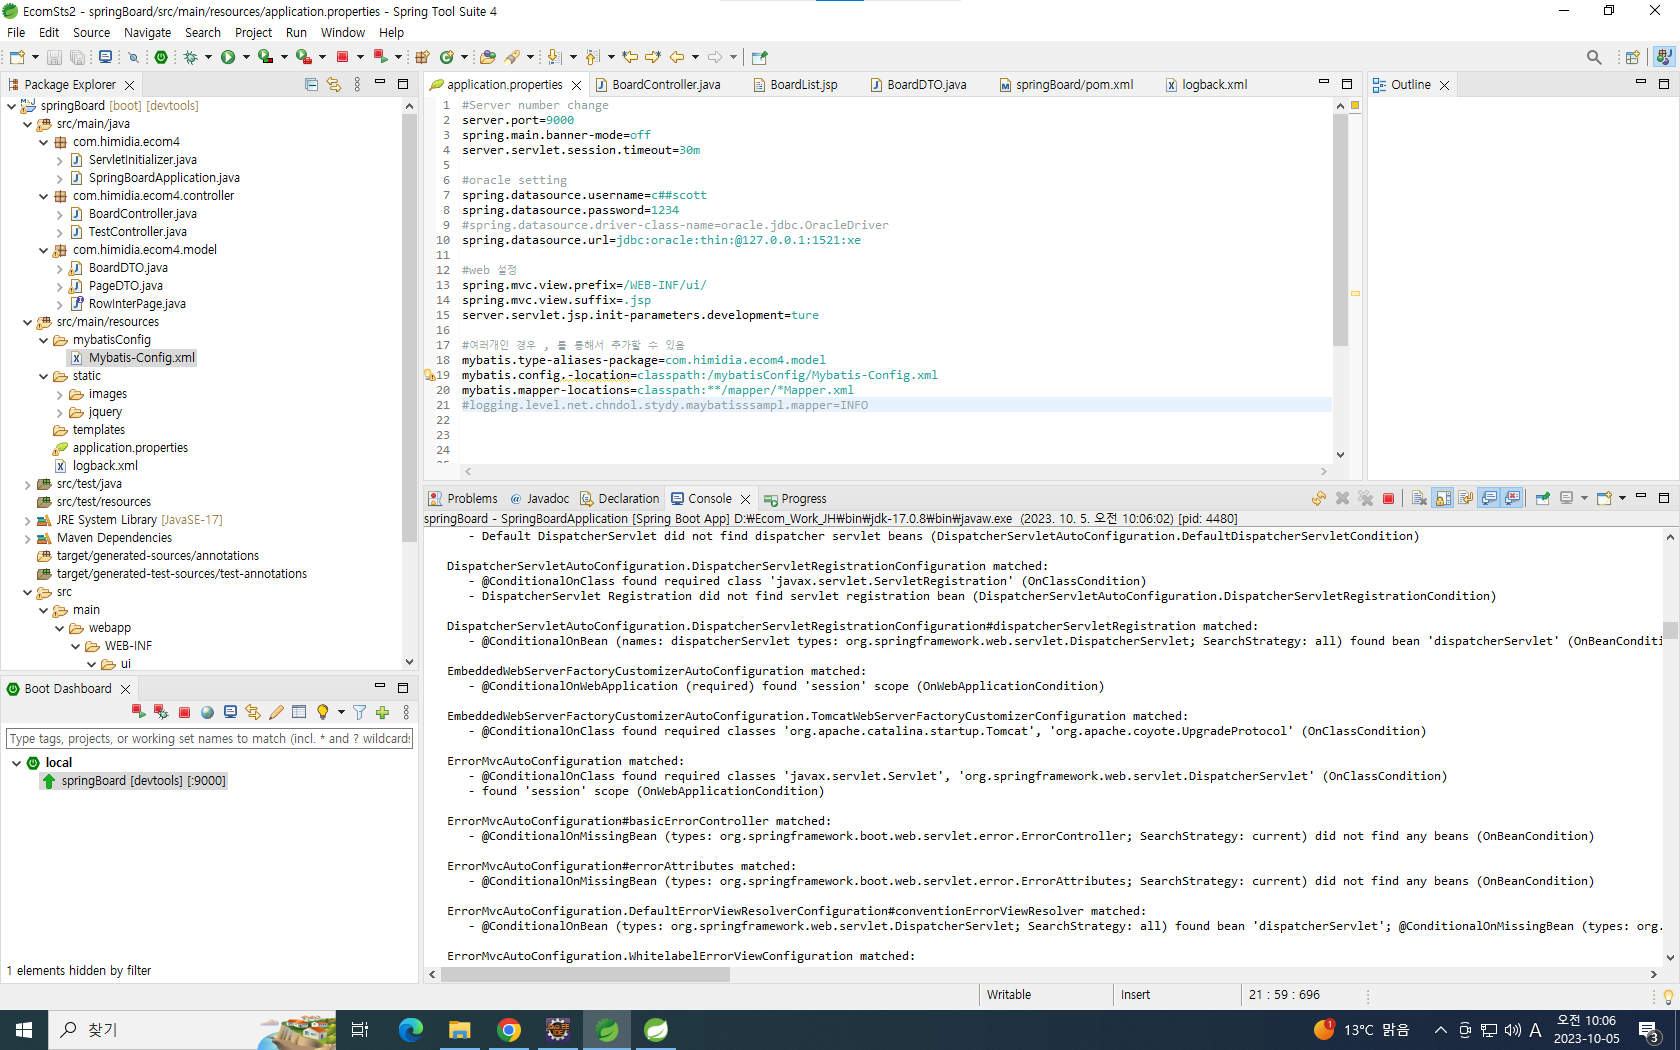
Task: Collapse the com.himidia.ecom4.controller package
Action: pos(43,196)
